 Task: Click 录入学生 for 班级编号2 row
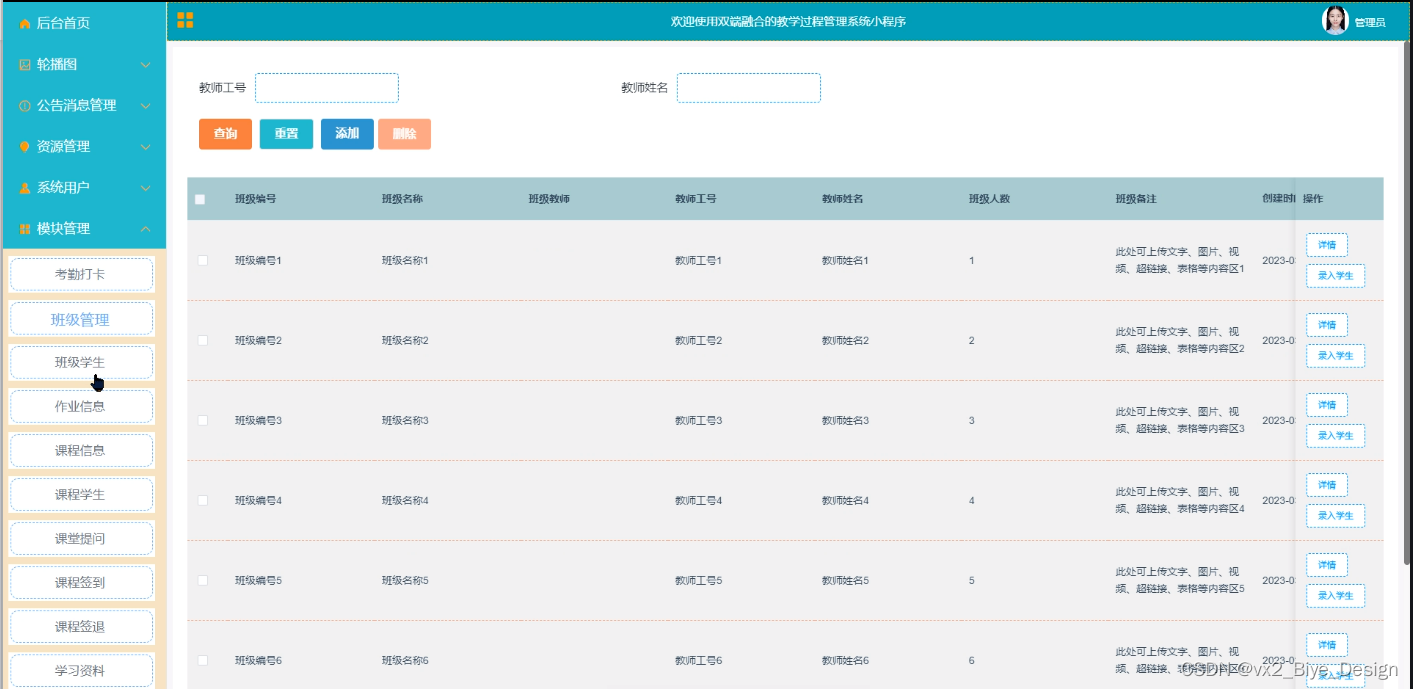(1335, 356)
